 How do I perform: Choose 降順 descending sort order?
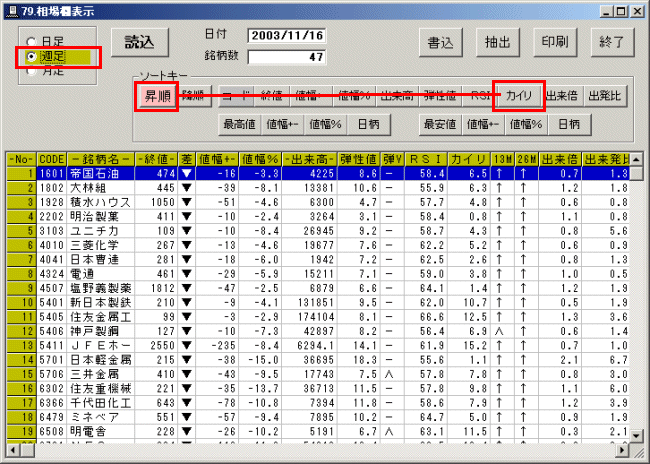pyautogui.click(x=193, y=96)
